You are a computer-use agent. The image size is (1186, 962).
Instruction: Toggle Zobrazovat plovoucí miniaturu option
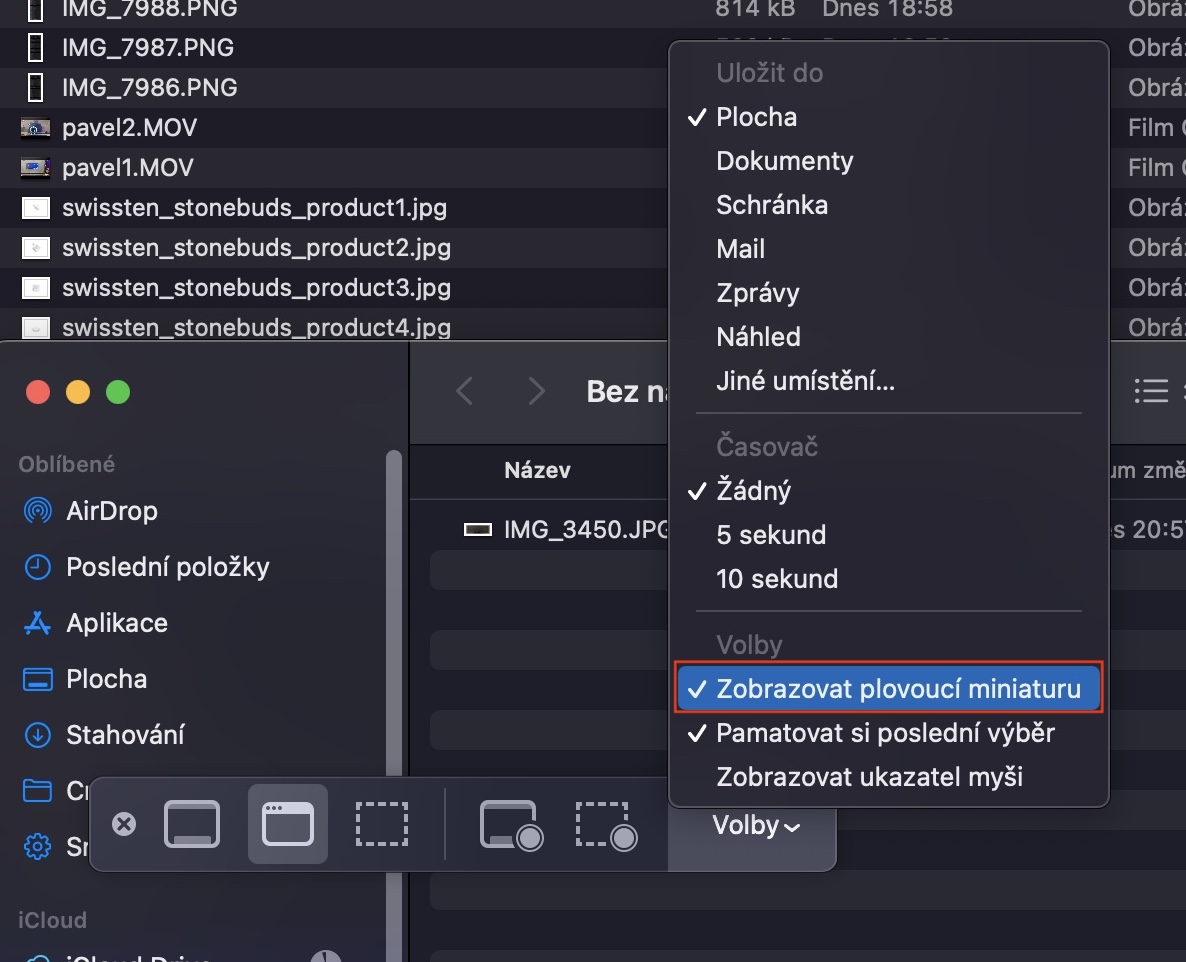tap(898, 689)
